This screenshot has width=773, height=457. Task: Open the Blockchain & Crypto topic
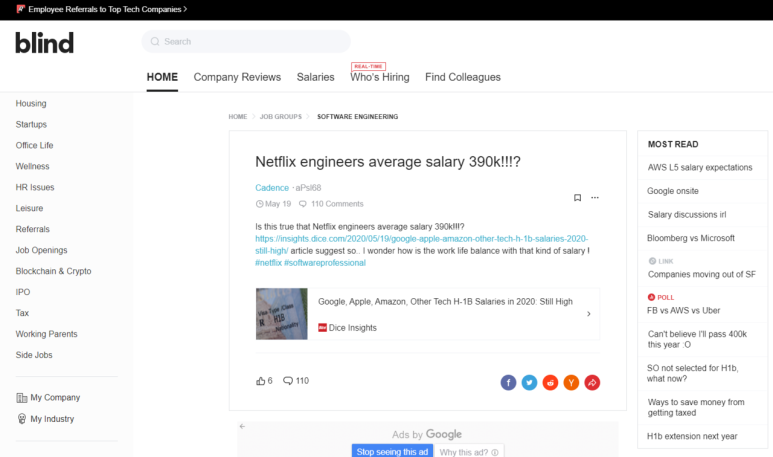[x=53, y=271]
